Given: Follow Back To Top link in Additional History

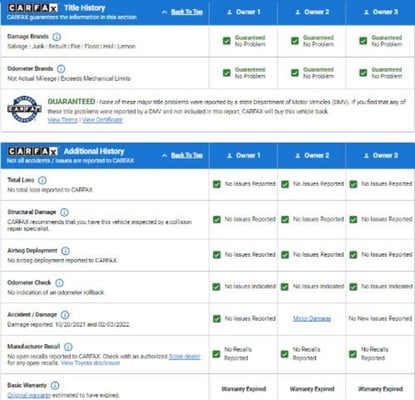Looking at the screenshot, I should coord(187,155).
